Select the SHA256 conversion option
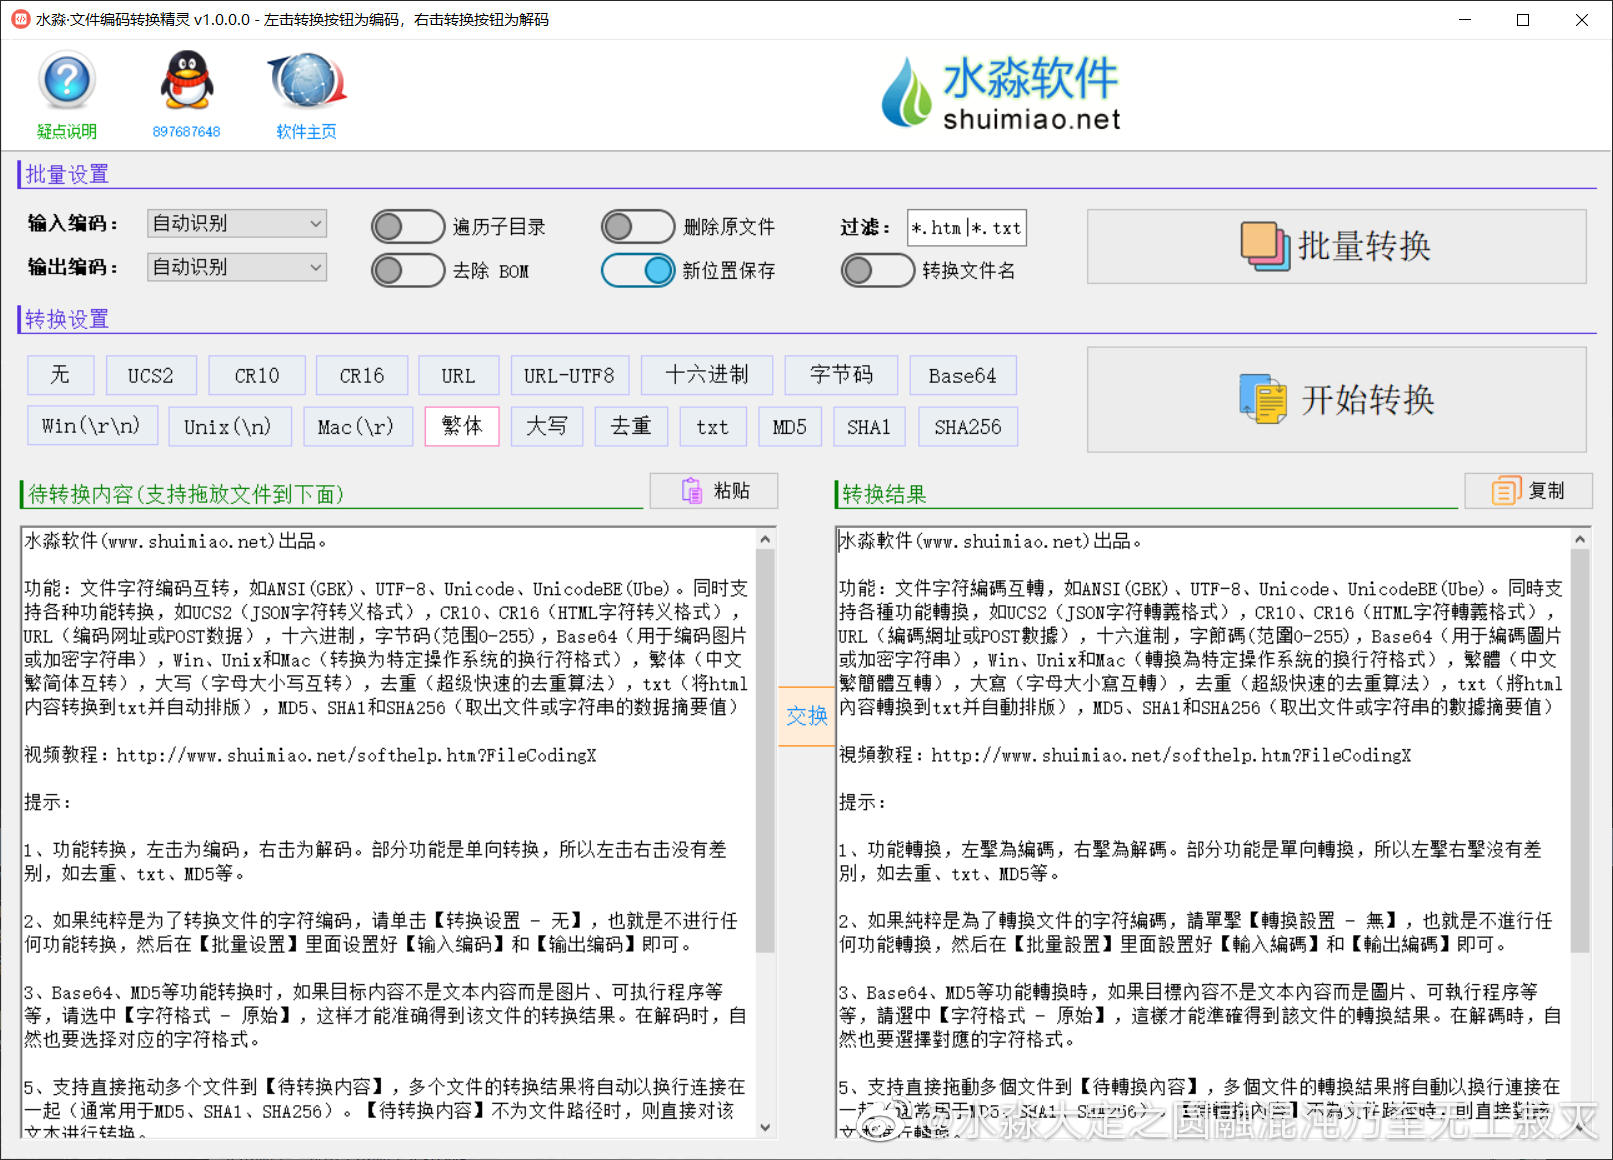1613x1160 pixels. coord(968,427)
